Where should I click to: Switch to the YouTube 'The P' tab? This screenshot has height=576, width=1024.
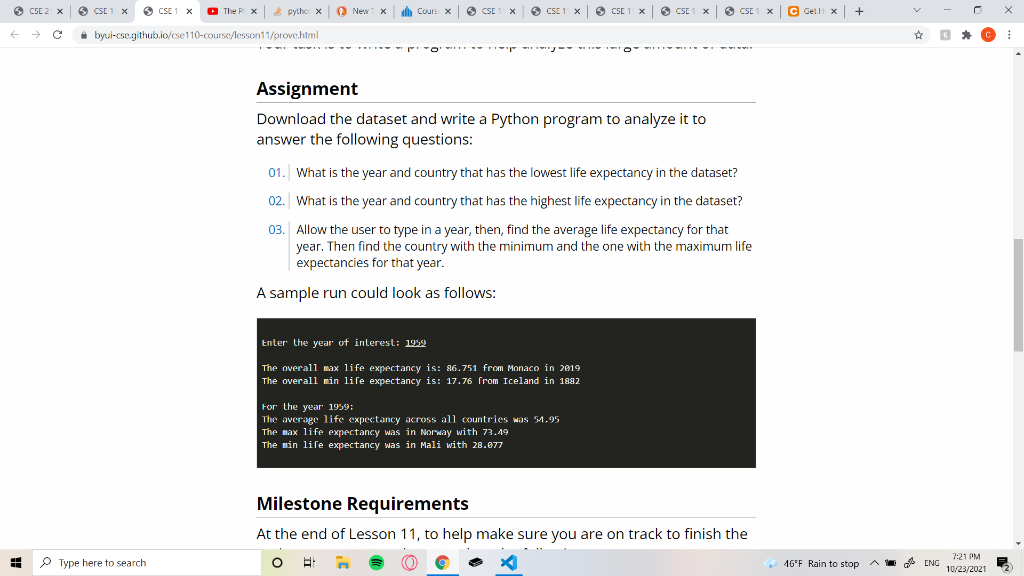(x=231, y=11)
